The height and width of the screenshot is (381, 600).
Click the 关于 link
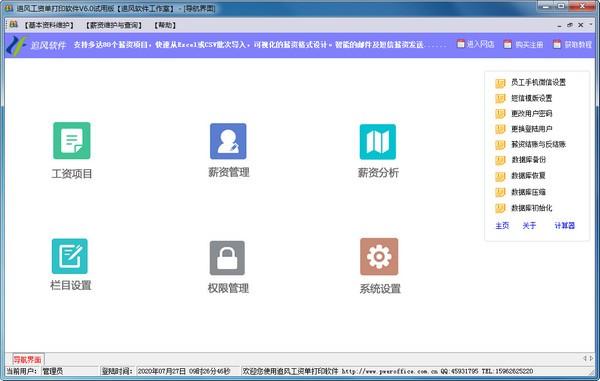[529, 226]
